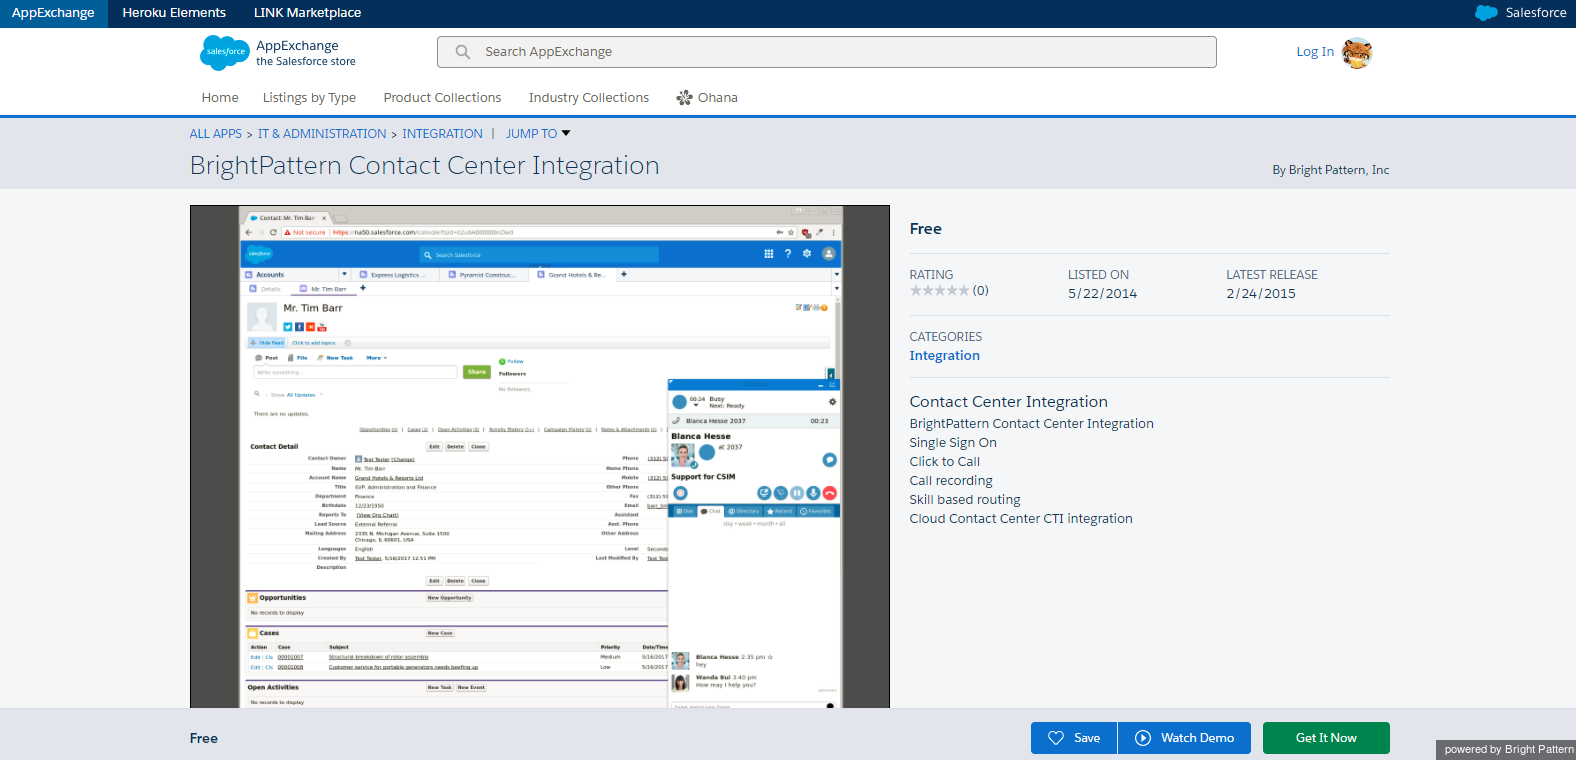Open the app screenshot thumbnail
Screen dimensions: 1576x760
[540, 457]
